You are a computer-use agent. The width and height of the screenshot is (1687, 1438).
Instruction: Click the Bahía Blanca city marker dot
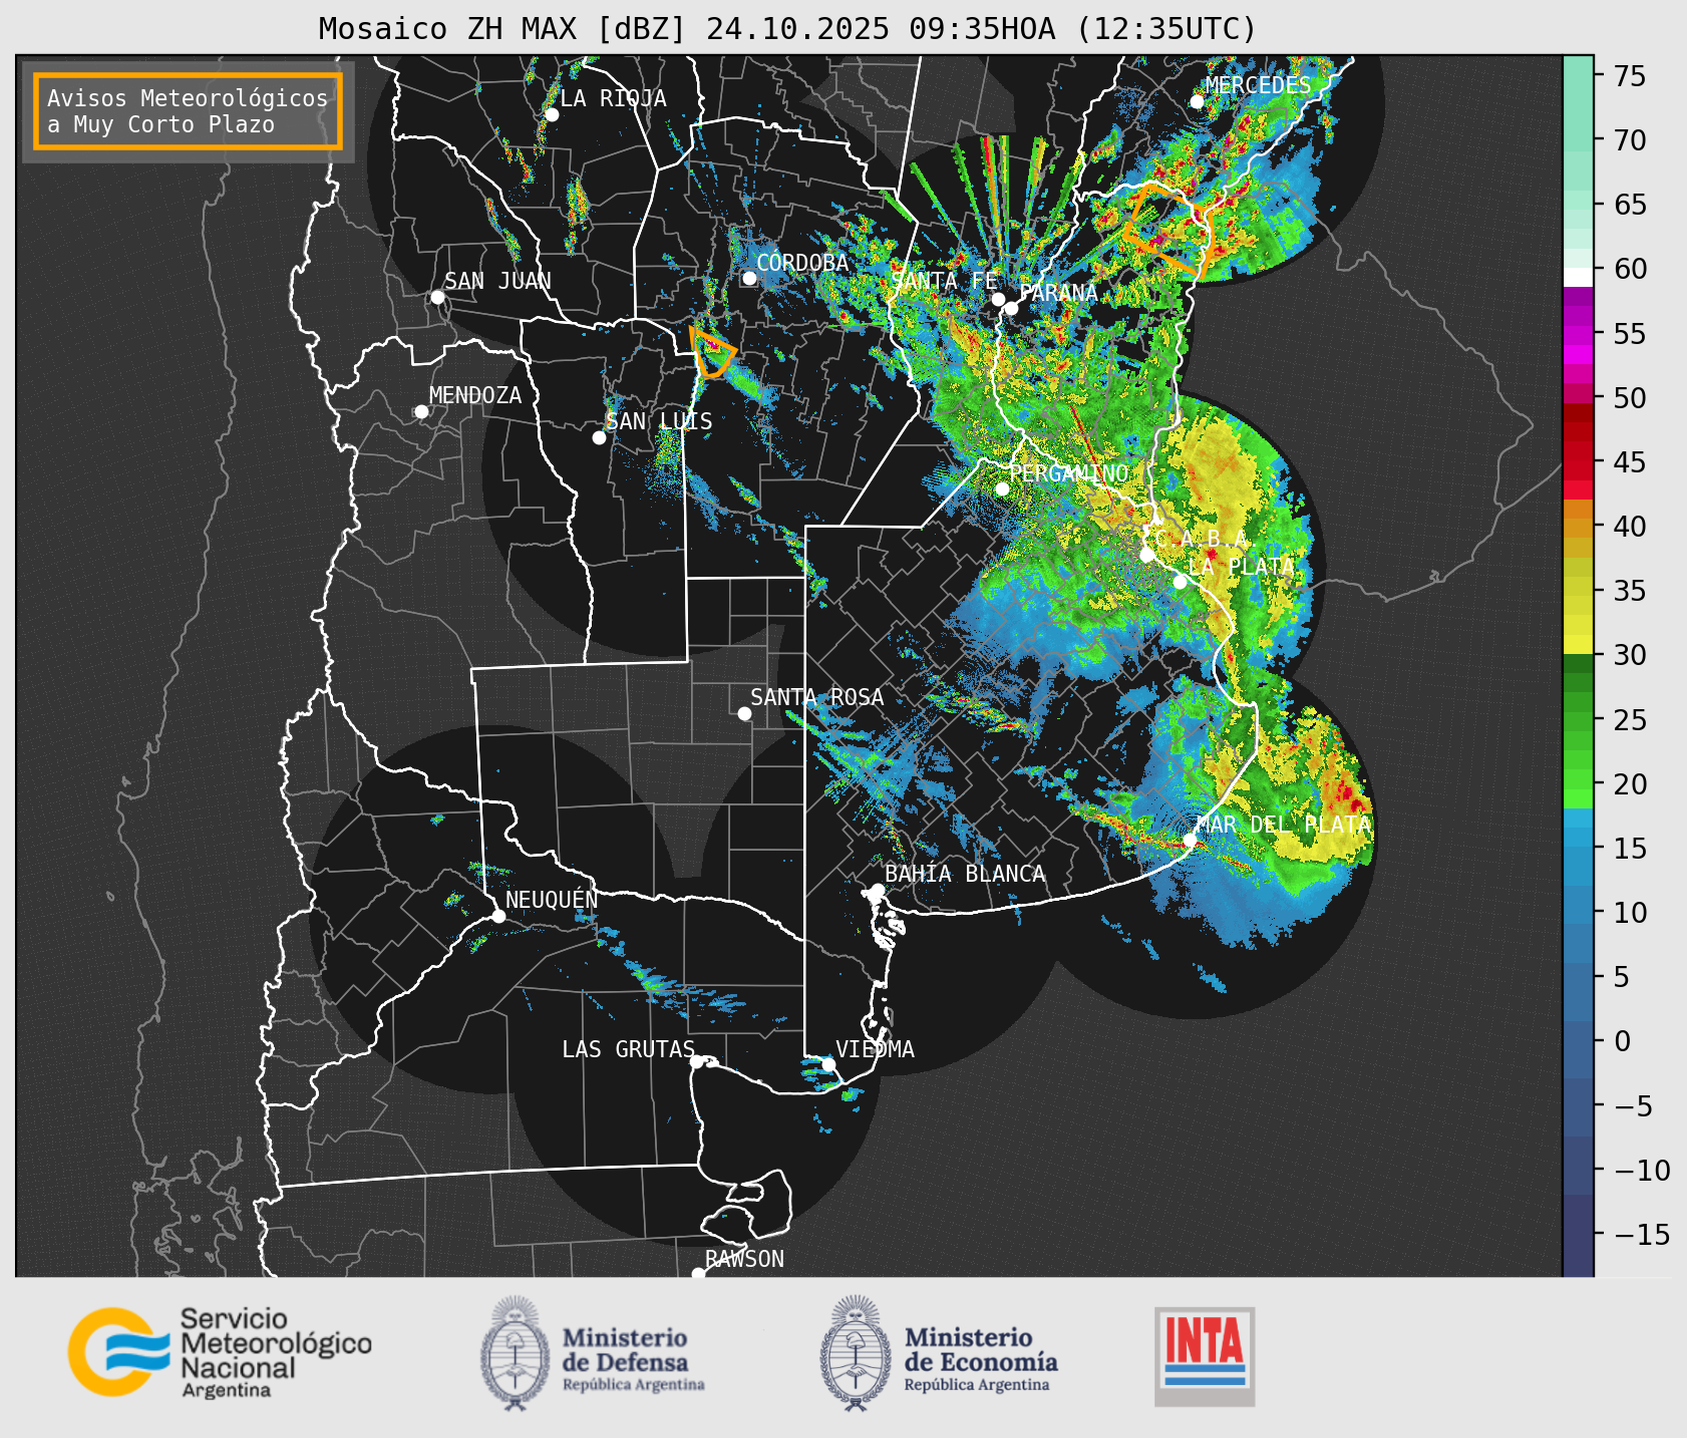coord(877,890)
